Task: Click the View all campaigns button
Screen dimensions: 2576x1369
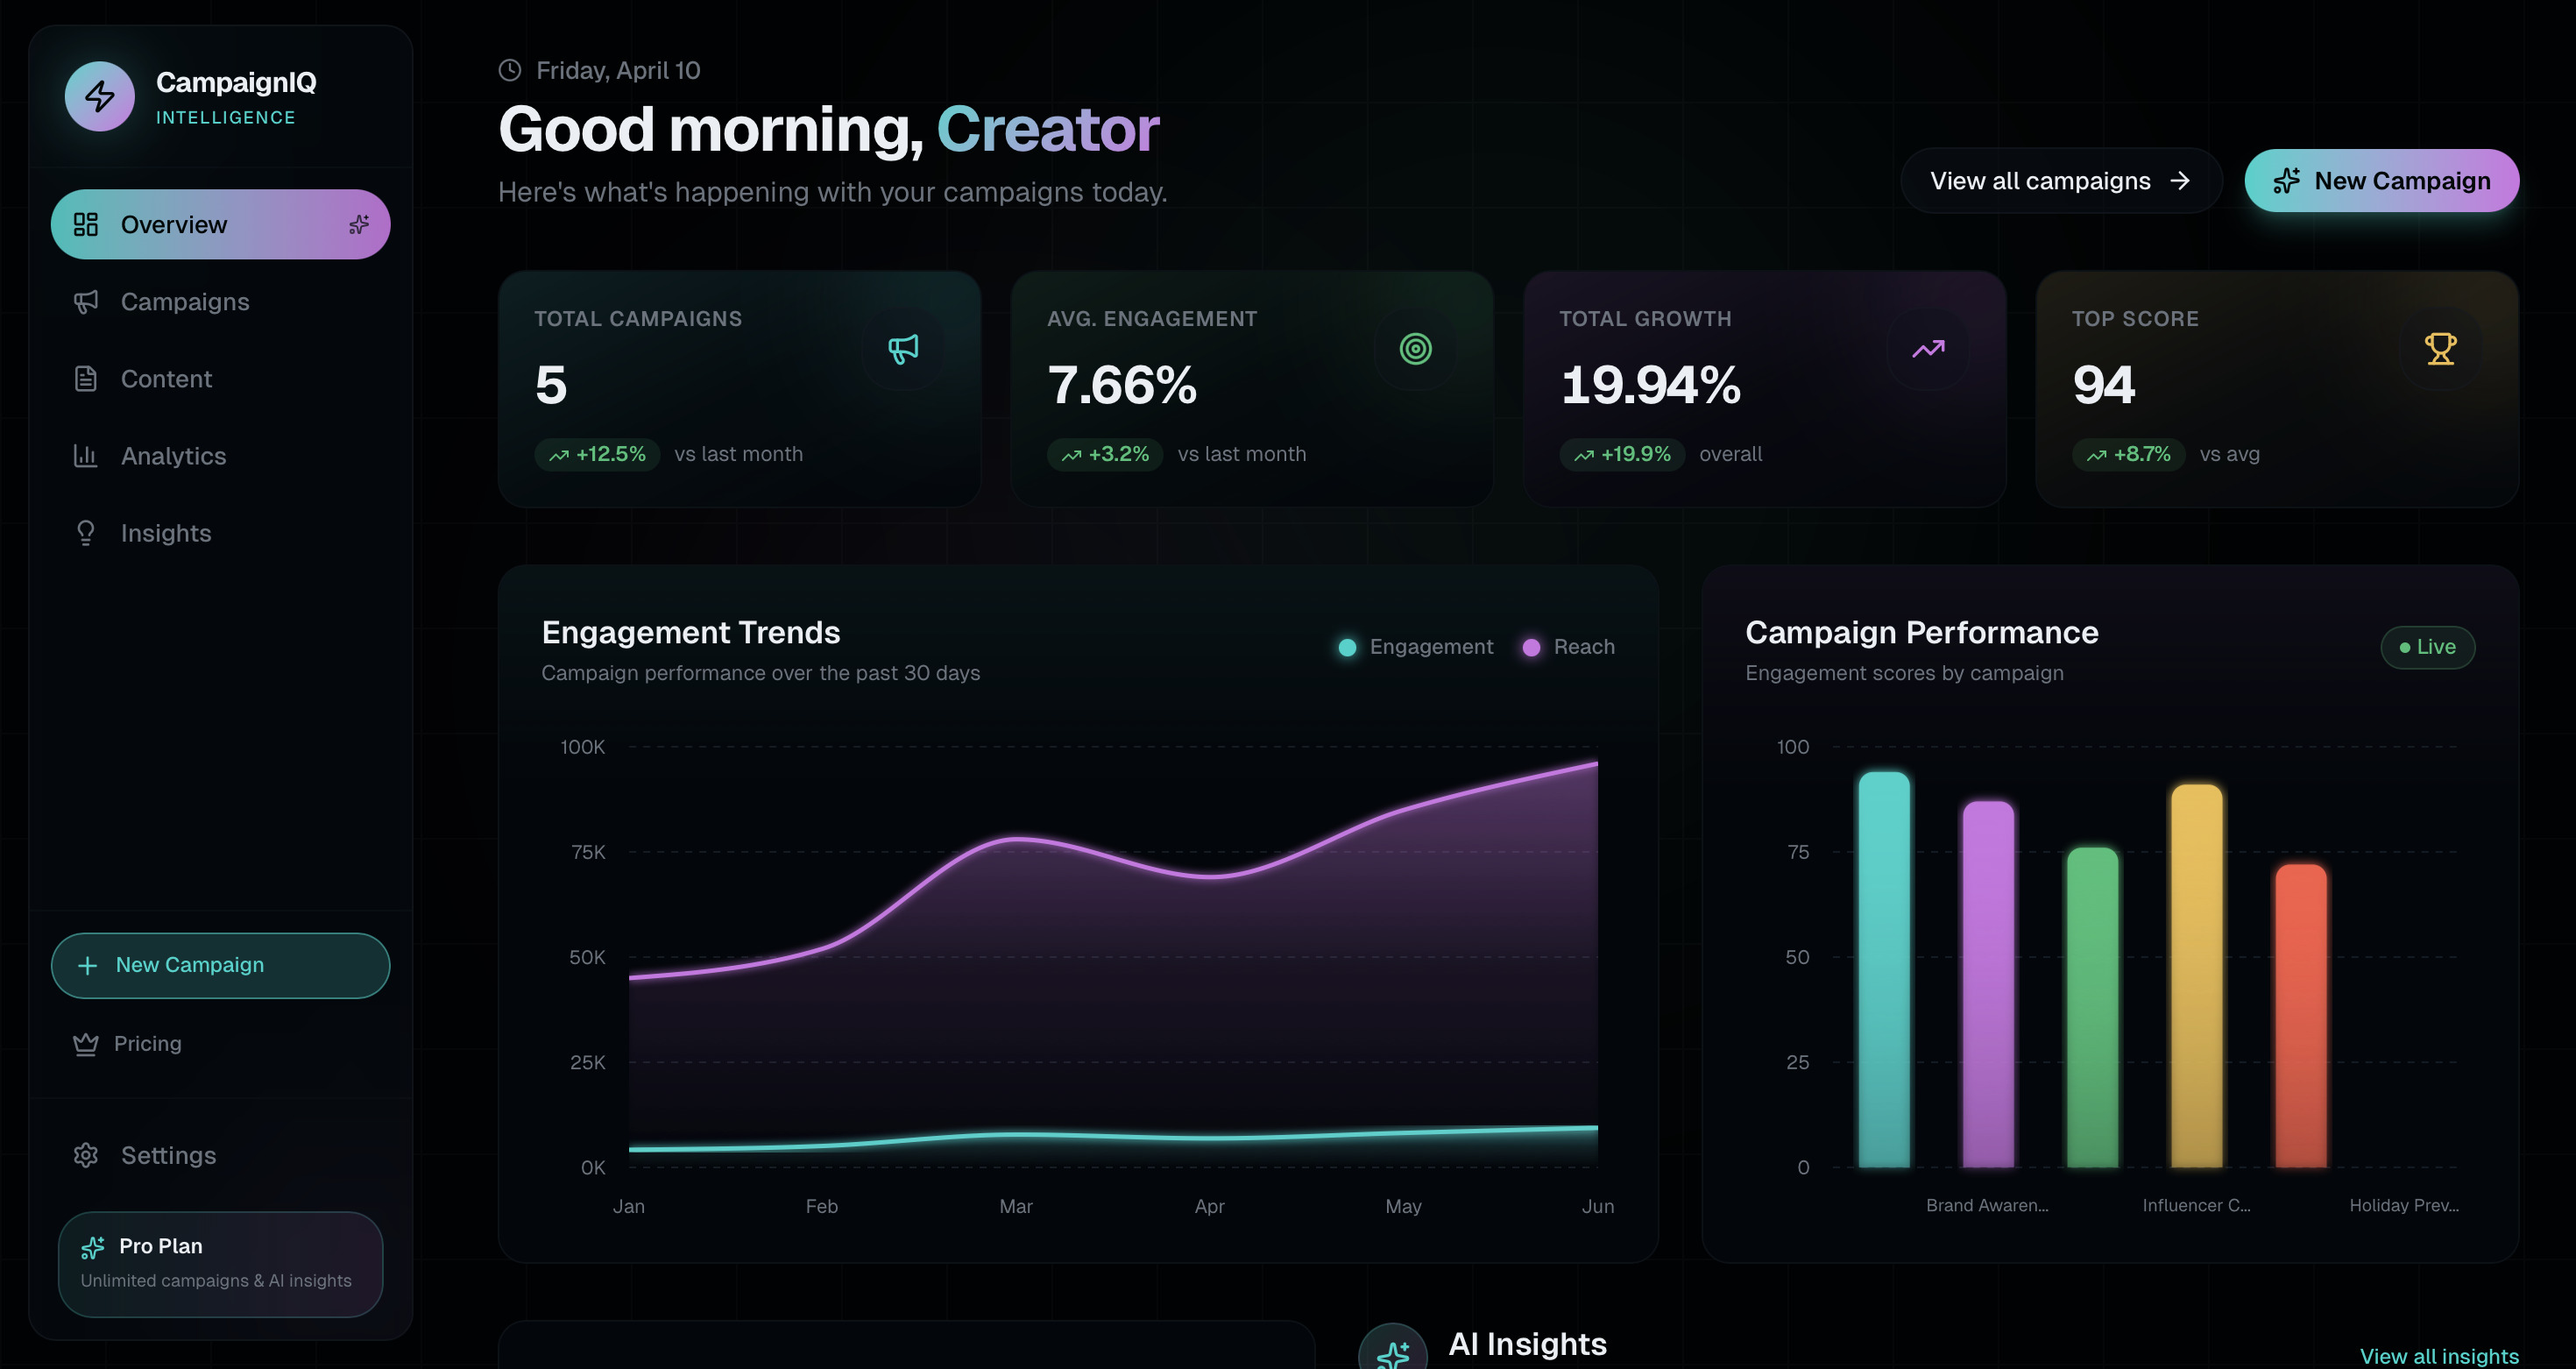Action: (x=2061, y=181)
